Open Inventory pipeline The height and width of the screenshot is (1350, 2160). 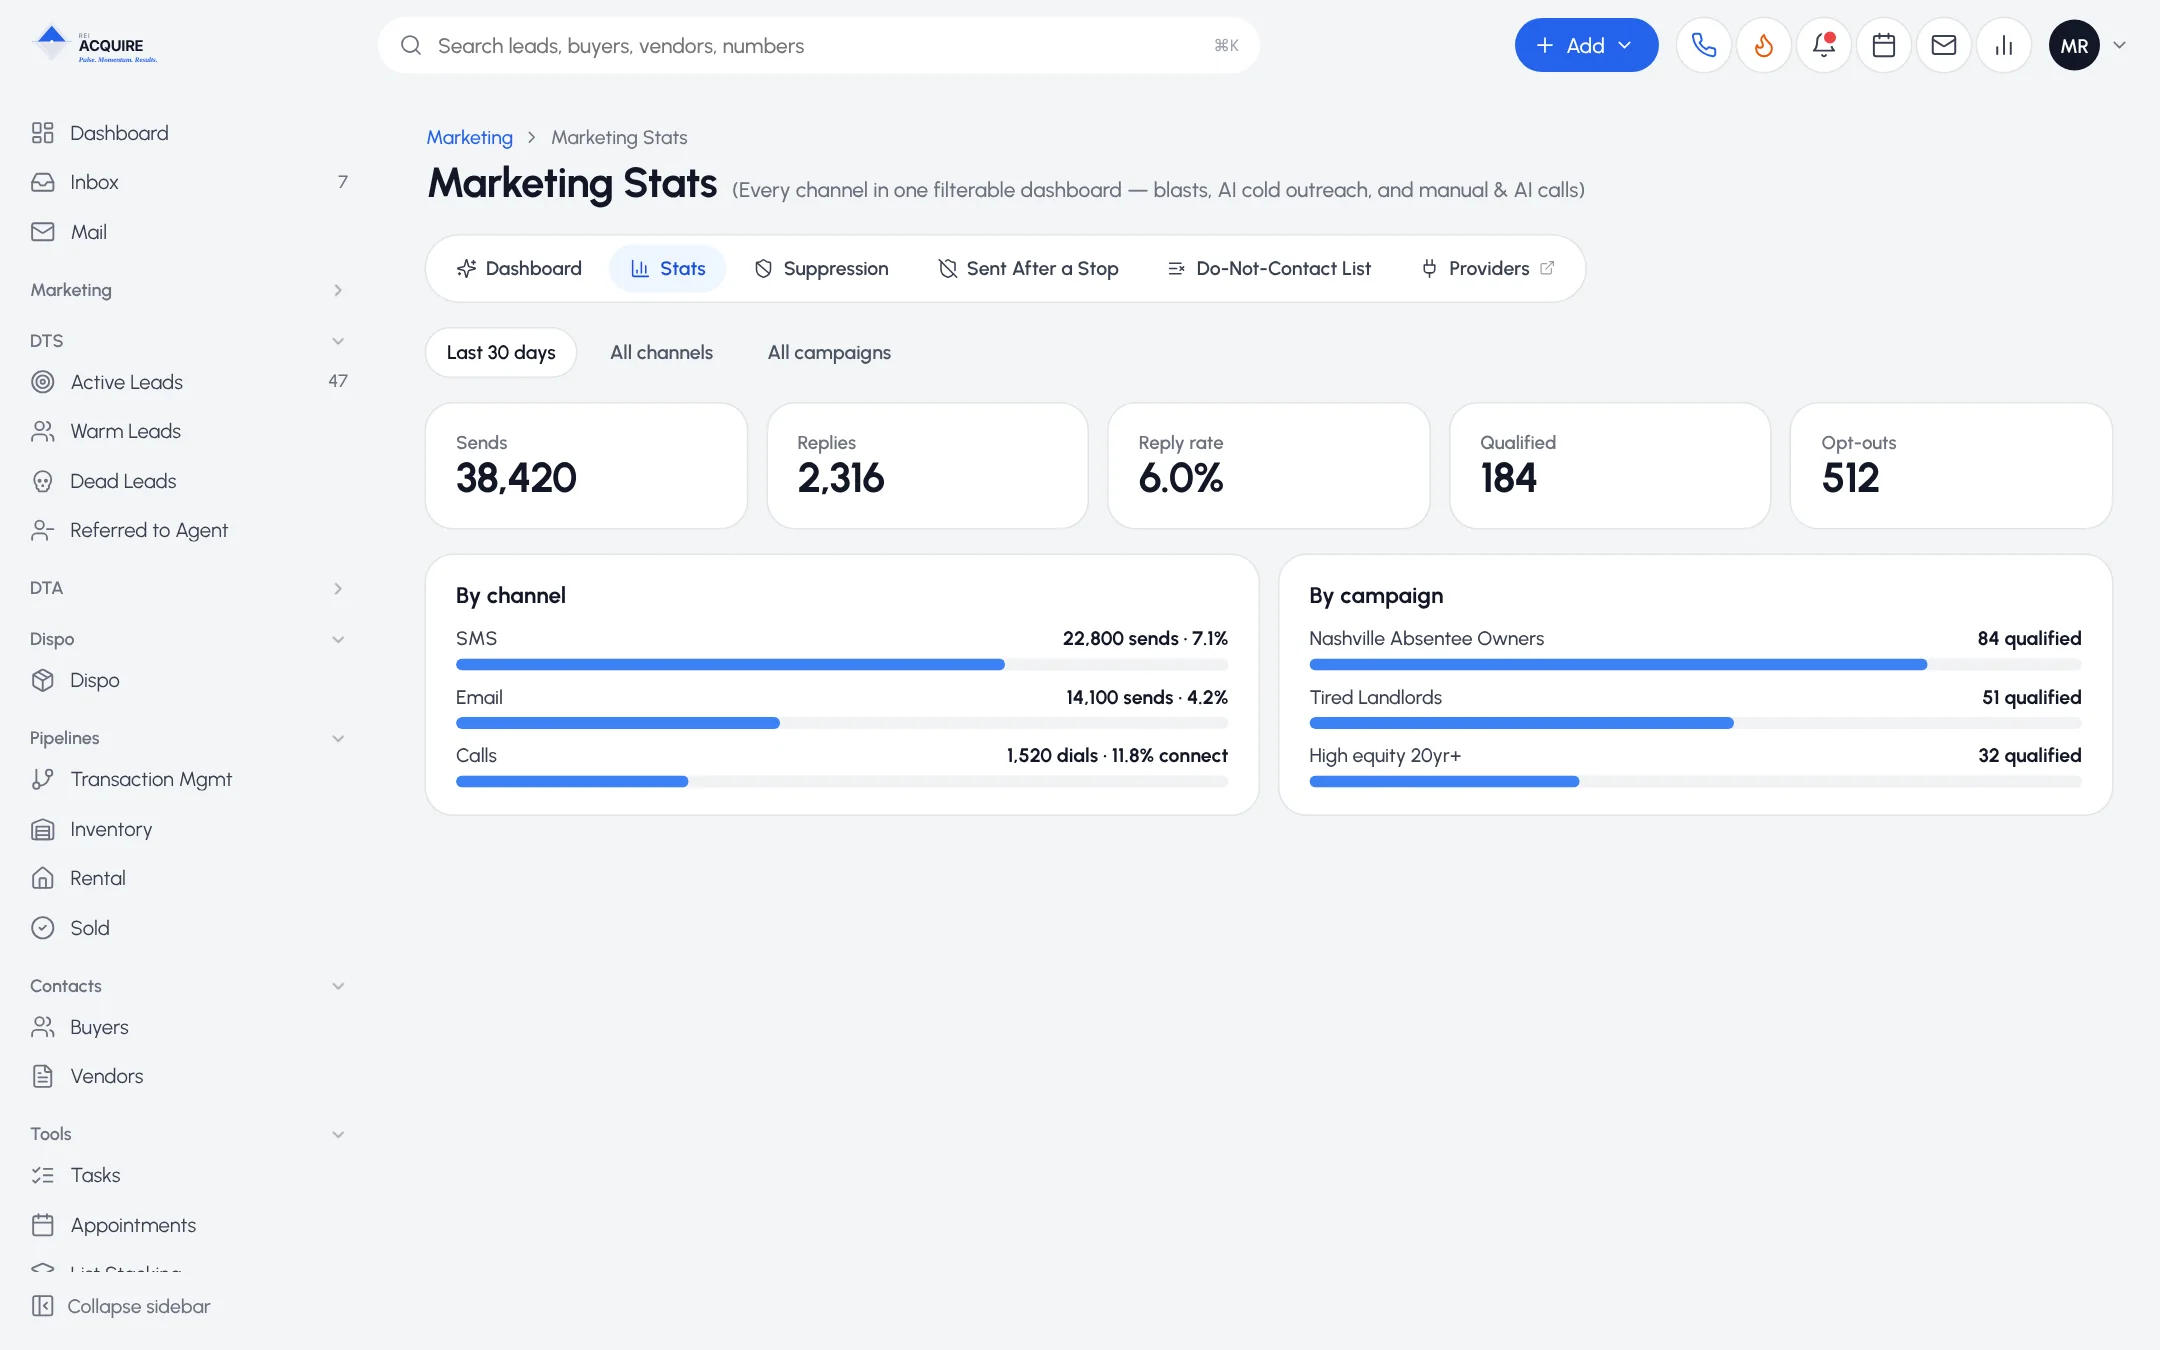(x=189, y=829)
